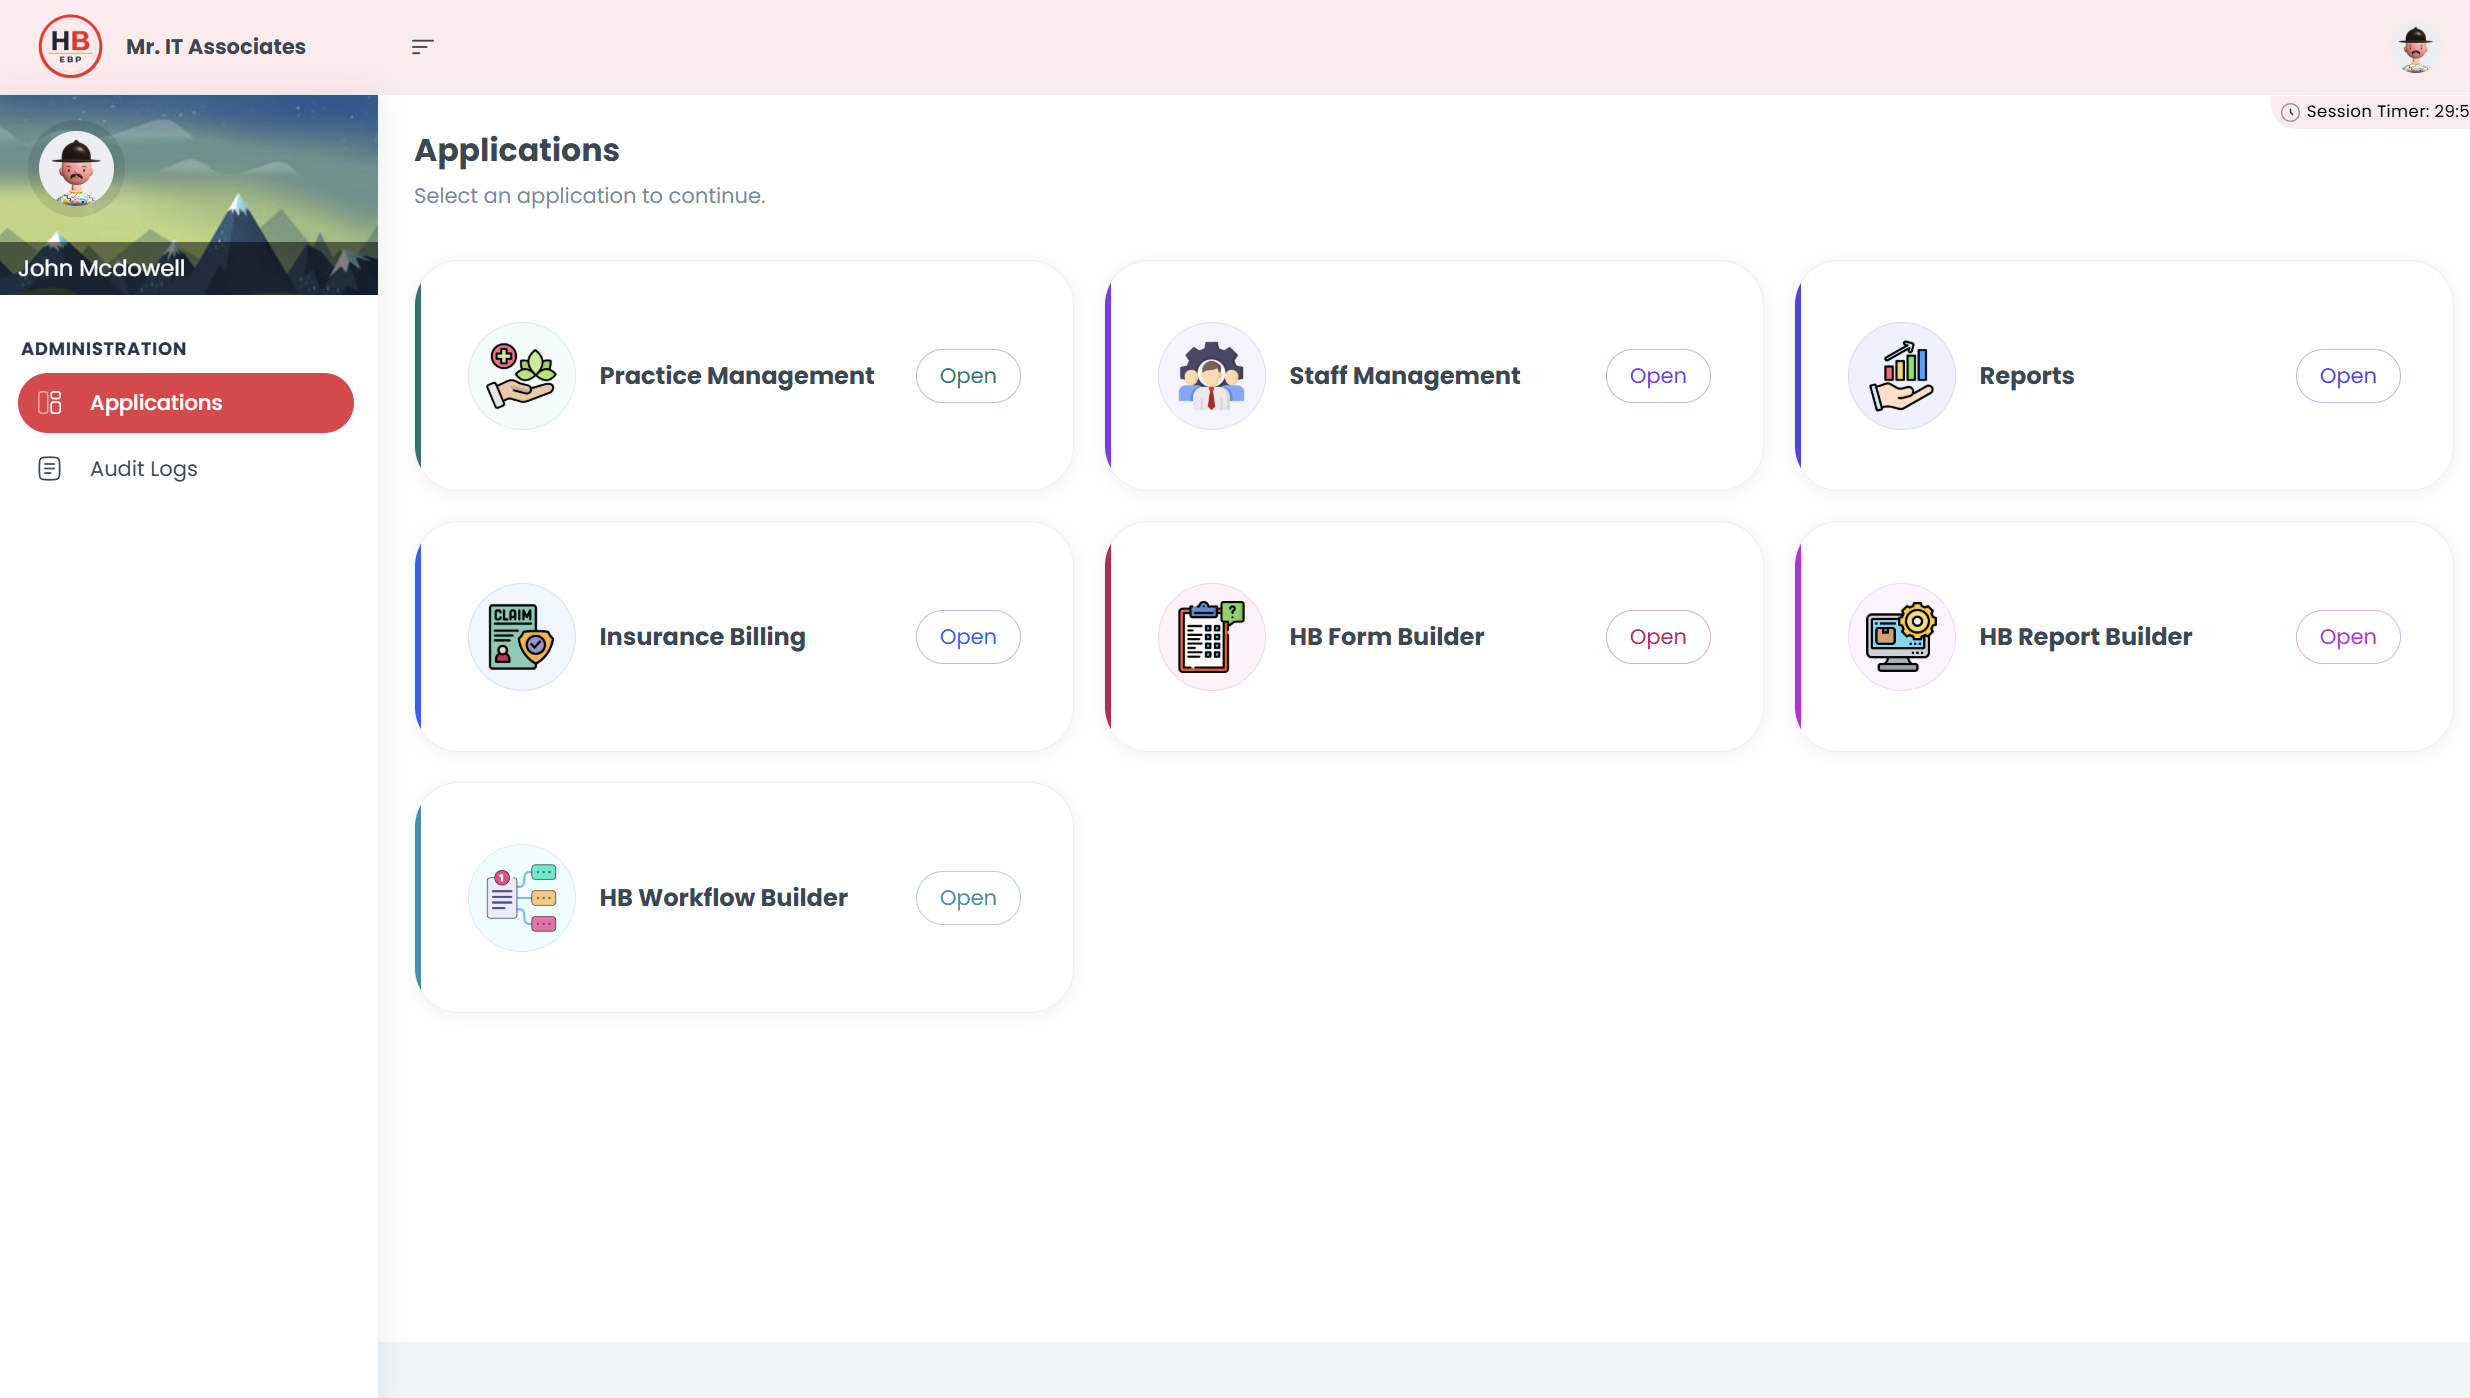Click John Mcdowell's sidebar profile picture

76,168
